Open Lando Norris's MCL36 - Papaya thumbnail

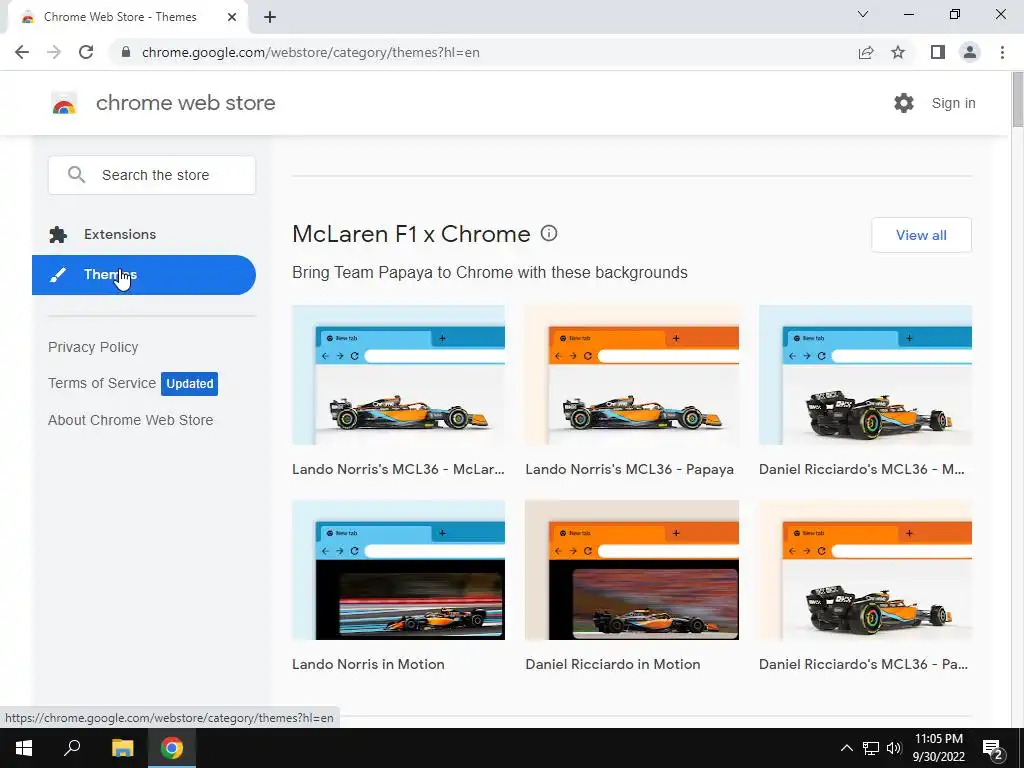tap(632, 375)
